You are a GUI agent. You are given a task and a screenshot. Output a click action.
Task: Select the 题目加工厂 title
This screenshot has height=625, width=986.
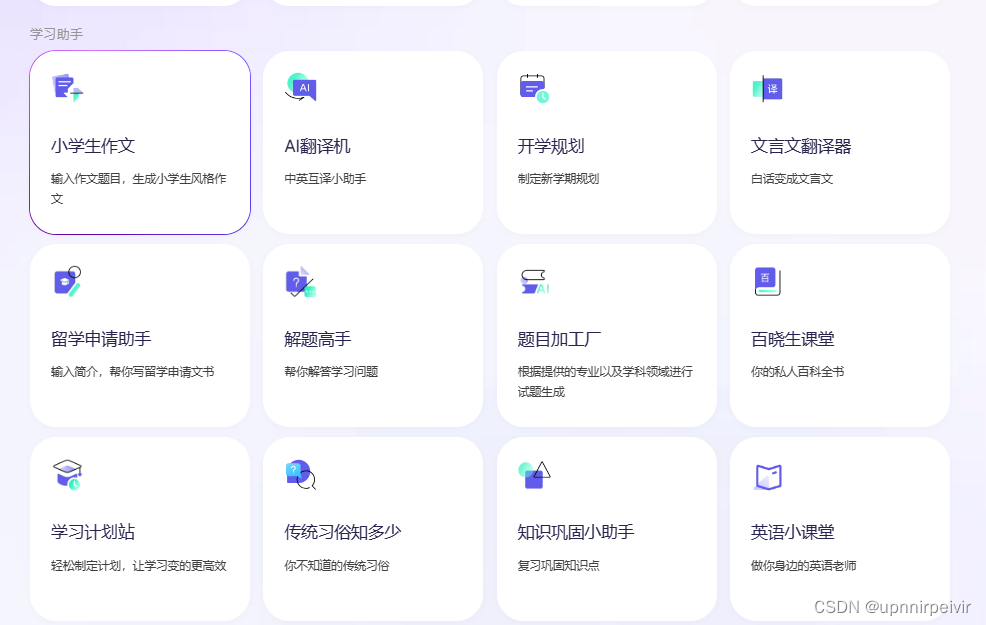[559, 339]
